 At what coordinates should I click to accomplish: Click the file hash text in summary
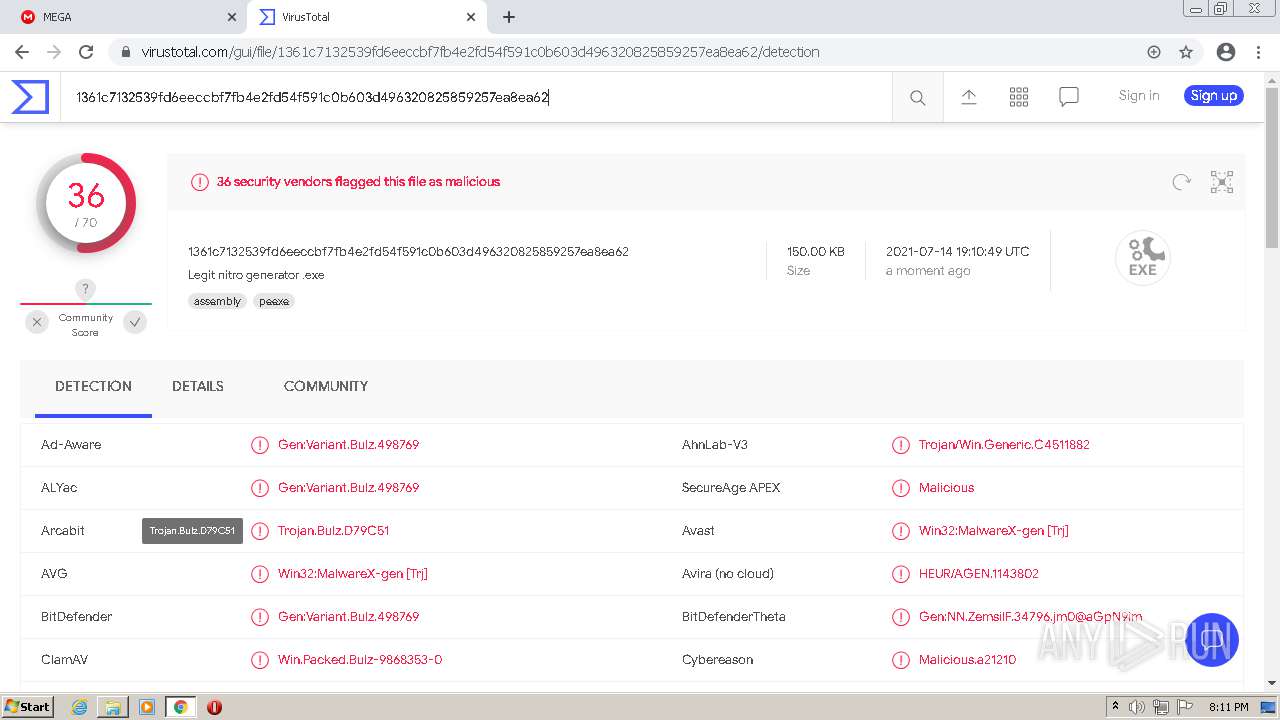tap(408, 252)
